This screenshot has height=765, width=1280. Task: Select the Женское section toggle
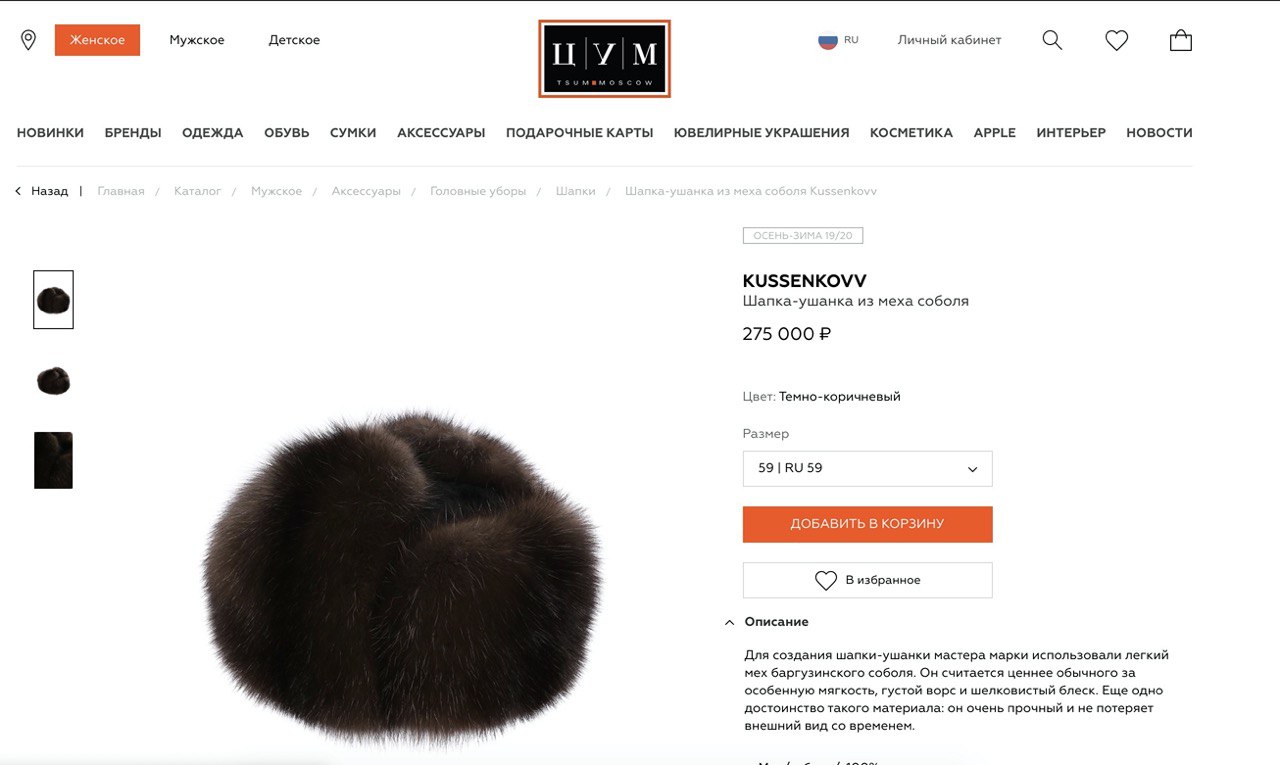97,40
